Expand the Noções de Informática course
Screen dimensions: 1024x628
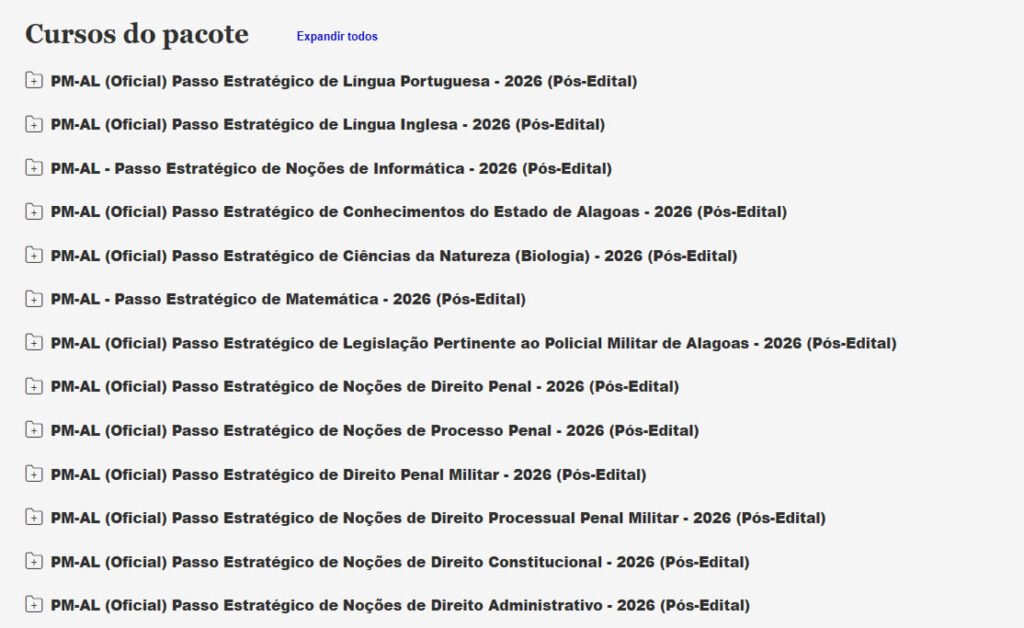coord(35,168)
